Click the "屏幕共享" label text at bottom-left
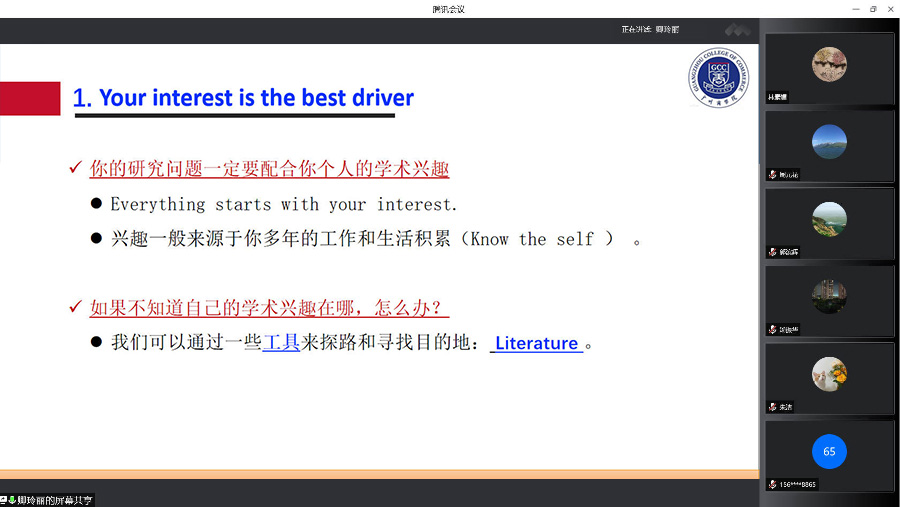Screen dimensions: 900x507 56,500
